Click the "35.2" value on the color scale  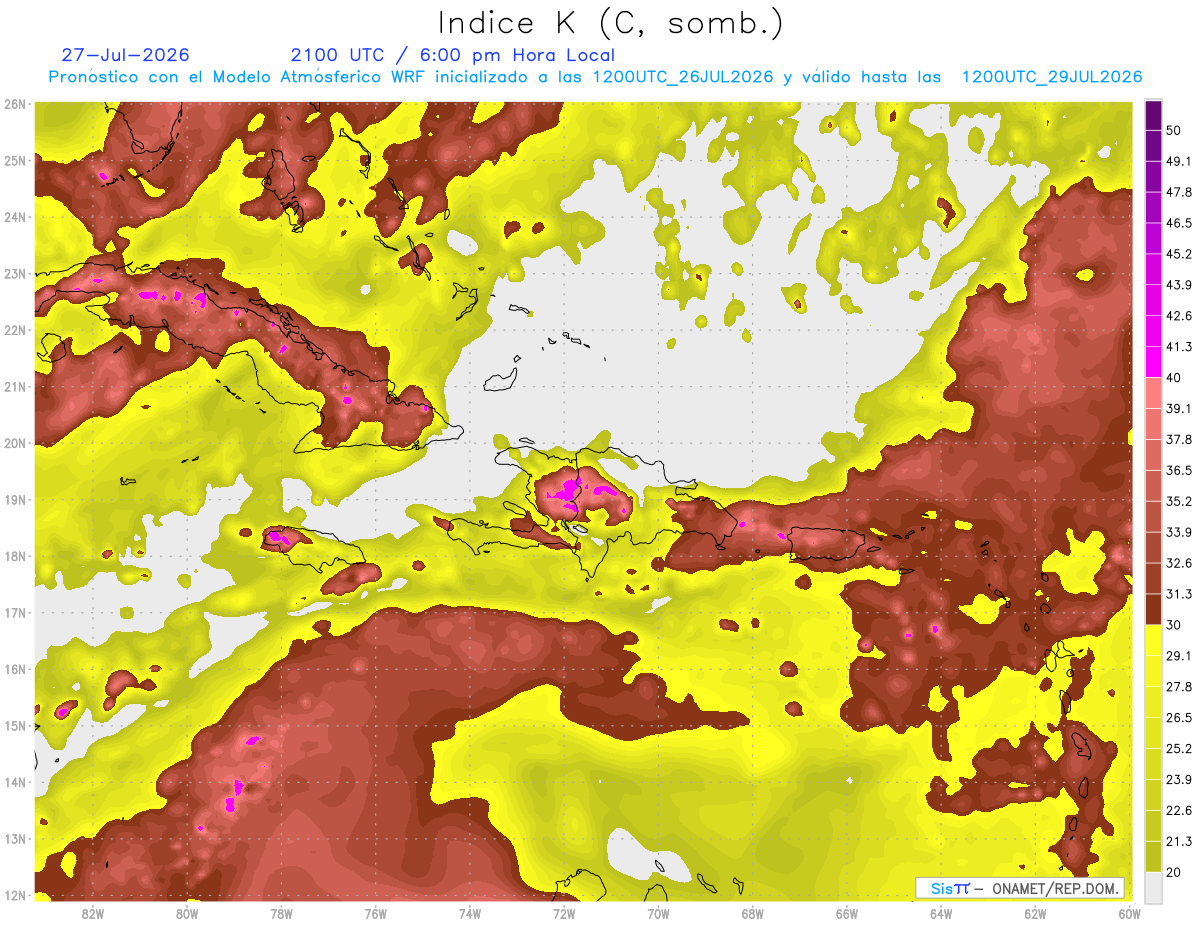coord(1179,501)
